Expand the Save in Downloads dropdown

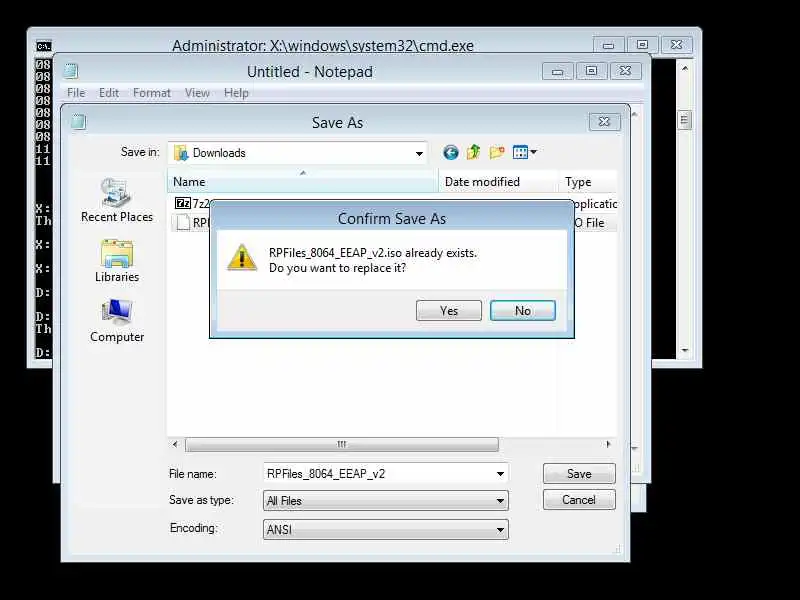pos(419,153)
